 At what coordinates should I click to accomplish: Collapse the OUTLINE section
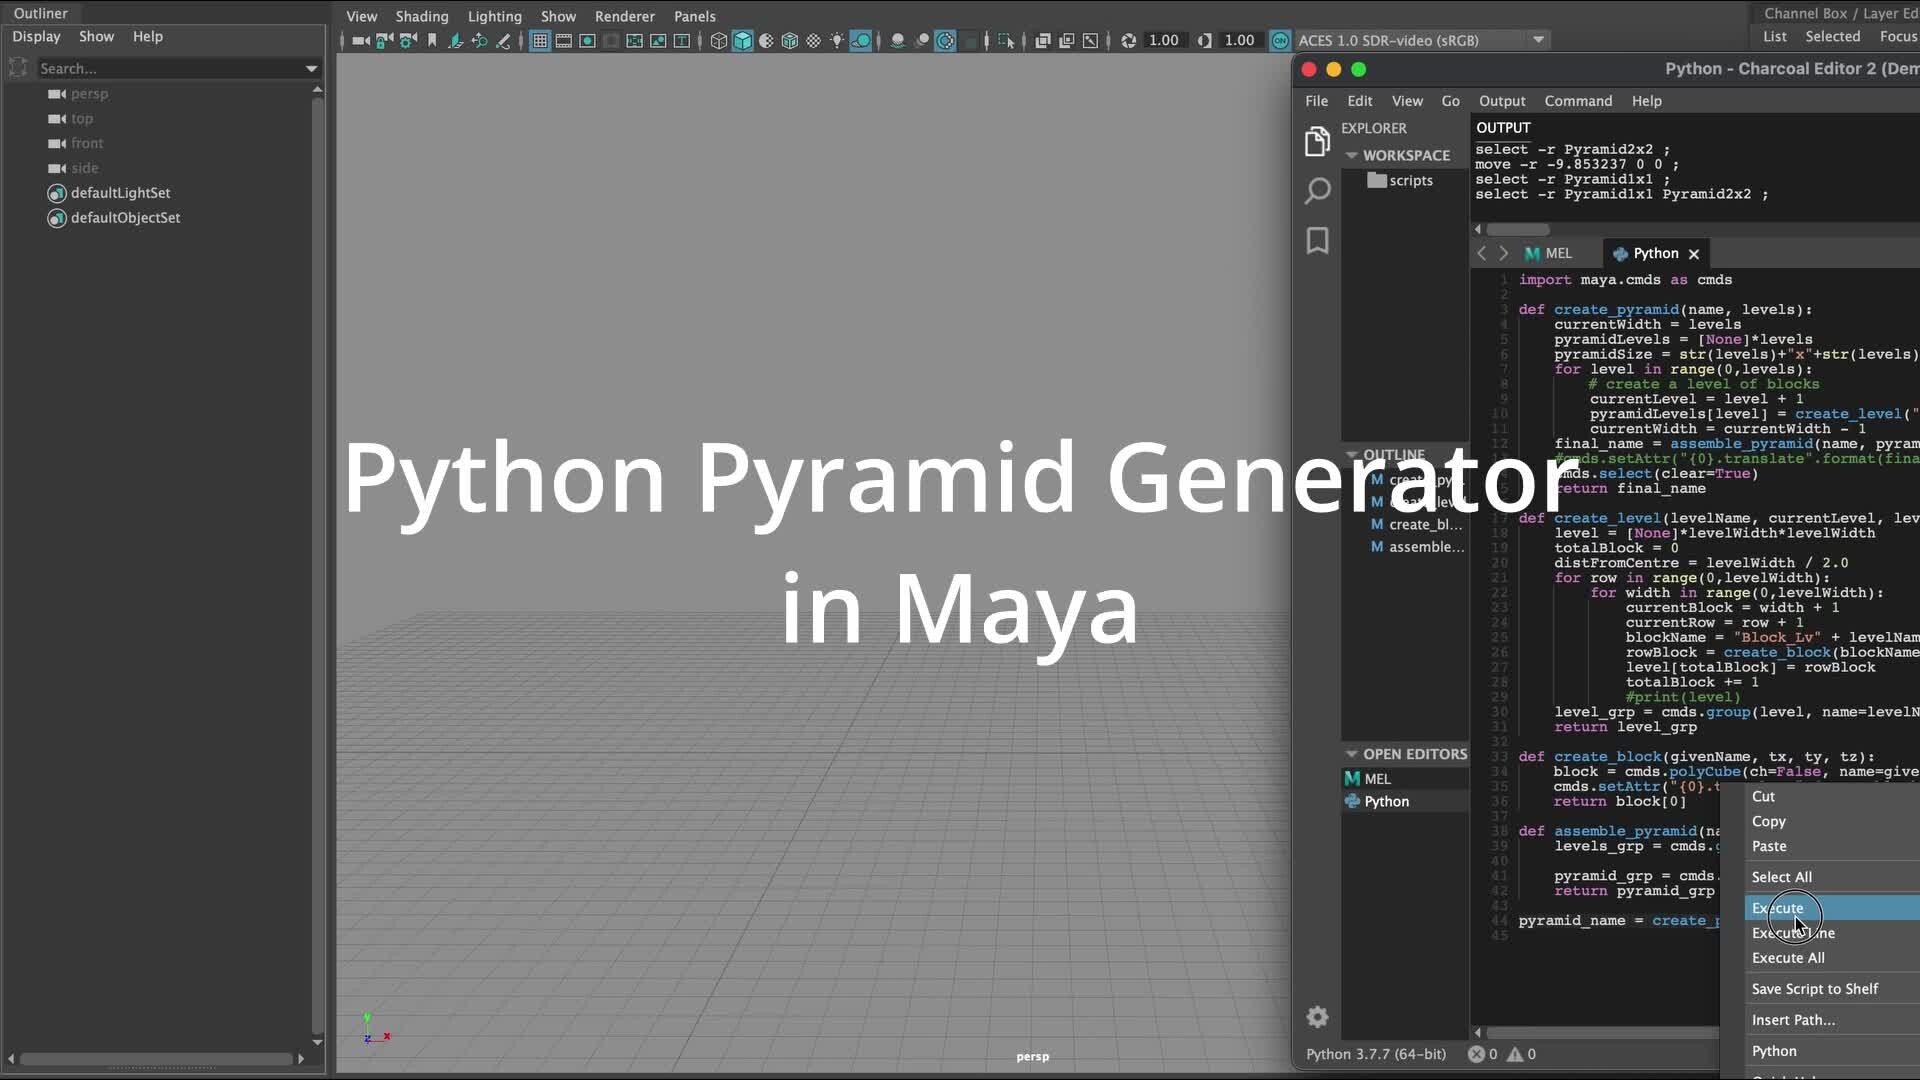[x=1351, y=455]
